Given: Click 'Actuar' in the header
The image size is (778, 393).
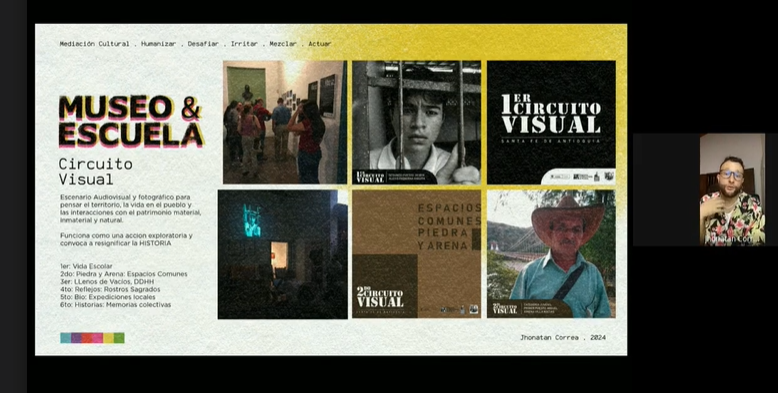Looking at the screenshot, I should coord(320,44).
